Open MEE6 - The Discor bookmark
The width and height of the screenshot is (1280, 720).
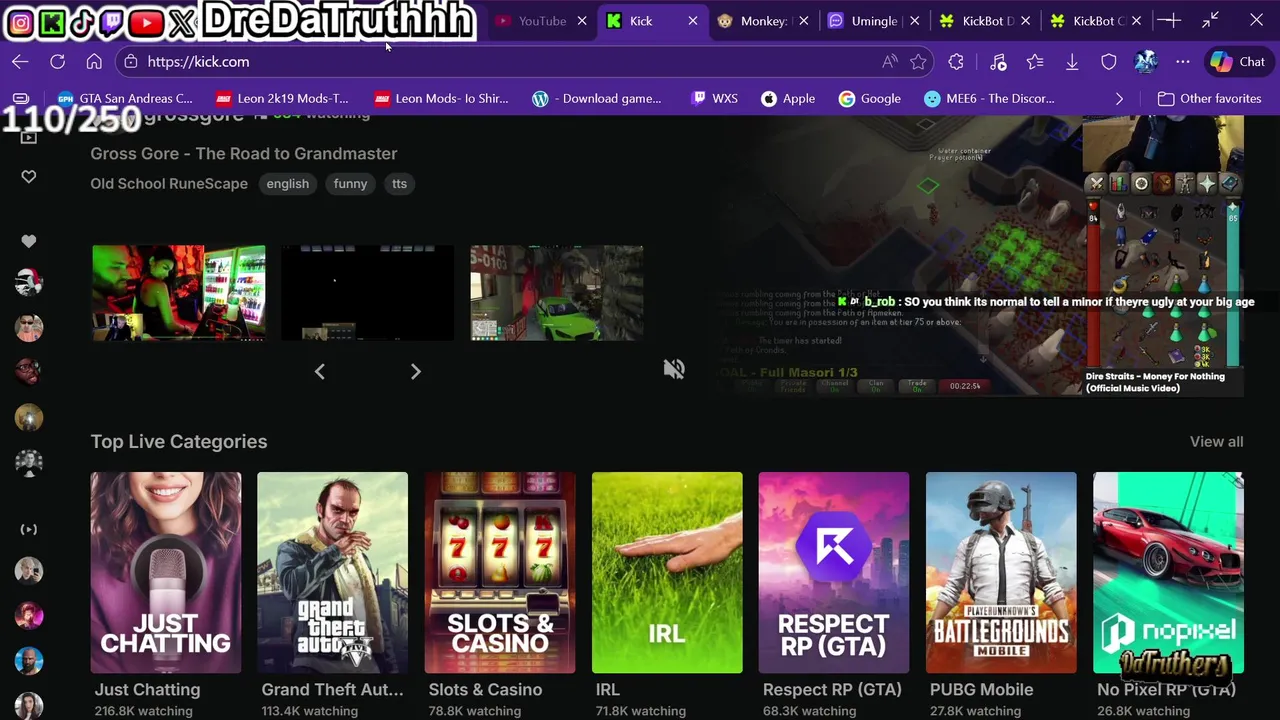(x=989, y=98)
